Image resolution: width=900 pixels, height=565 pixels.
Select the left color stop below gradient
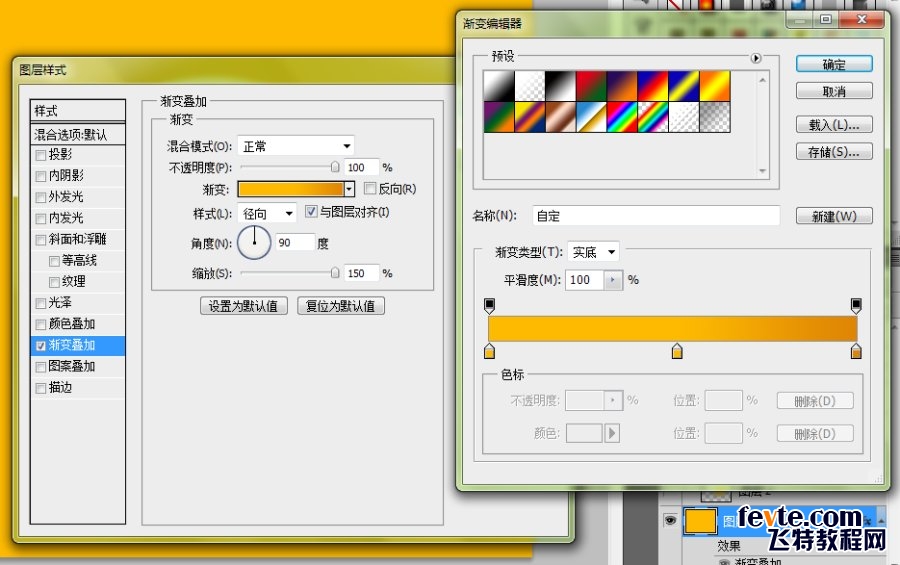(490, 351)
